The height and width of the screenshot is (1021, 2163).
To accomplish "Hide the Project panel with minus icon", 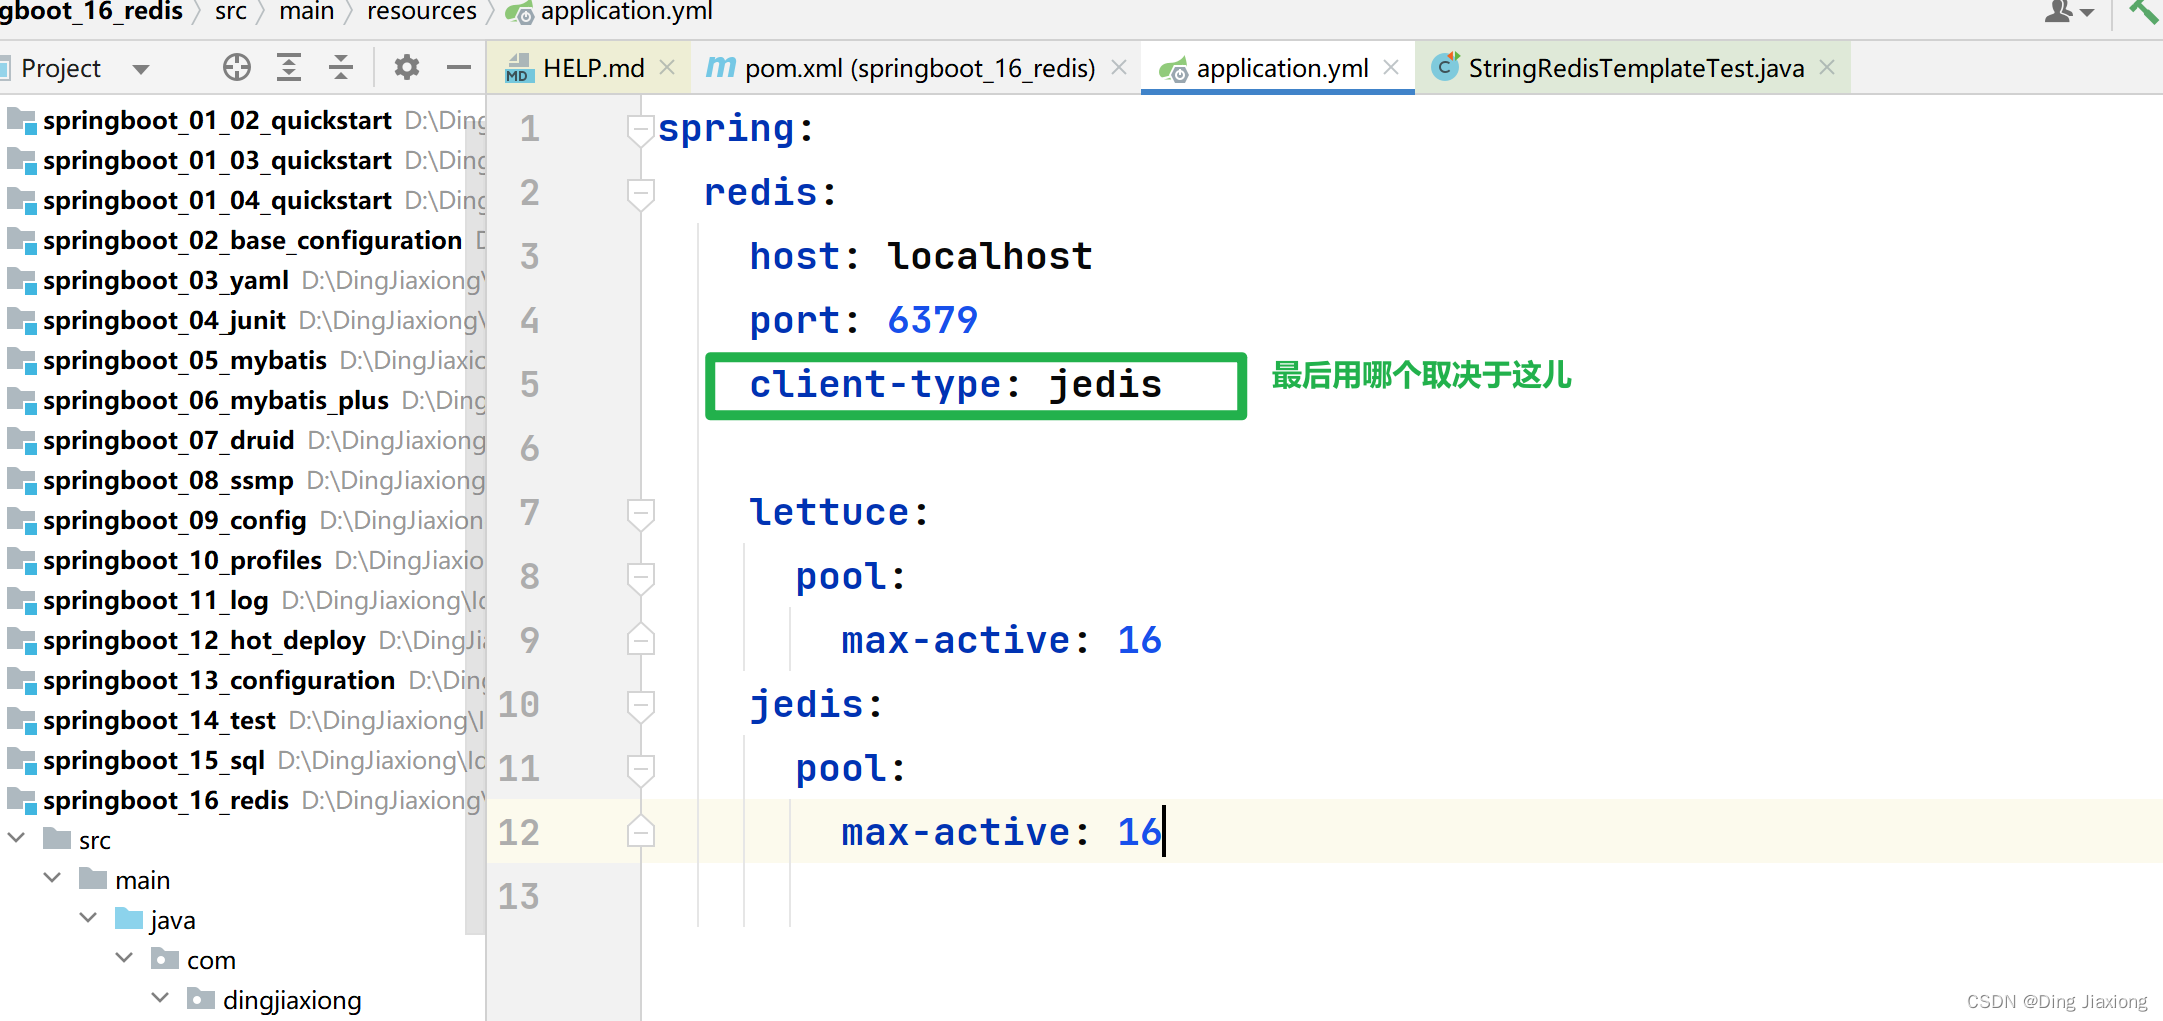I will [459, 67].
